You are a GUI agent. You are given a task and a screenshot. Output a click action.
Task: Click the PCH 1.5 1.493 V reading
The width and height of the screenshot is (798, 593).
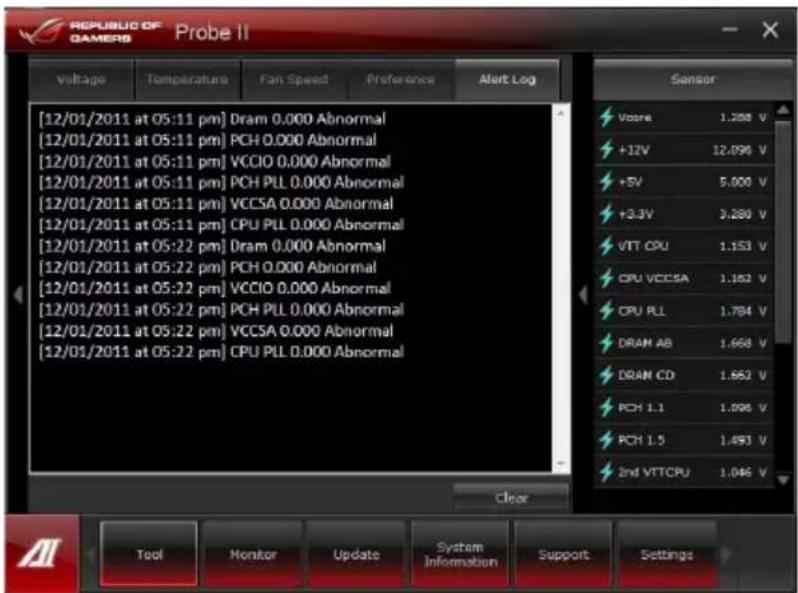click(743, 440)
